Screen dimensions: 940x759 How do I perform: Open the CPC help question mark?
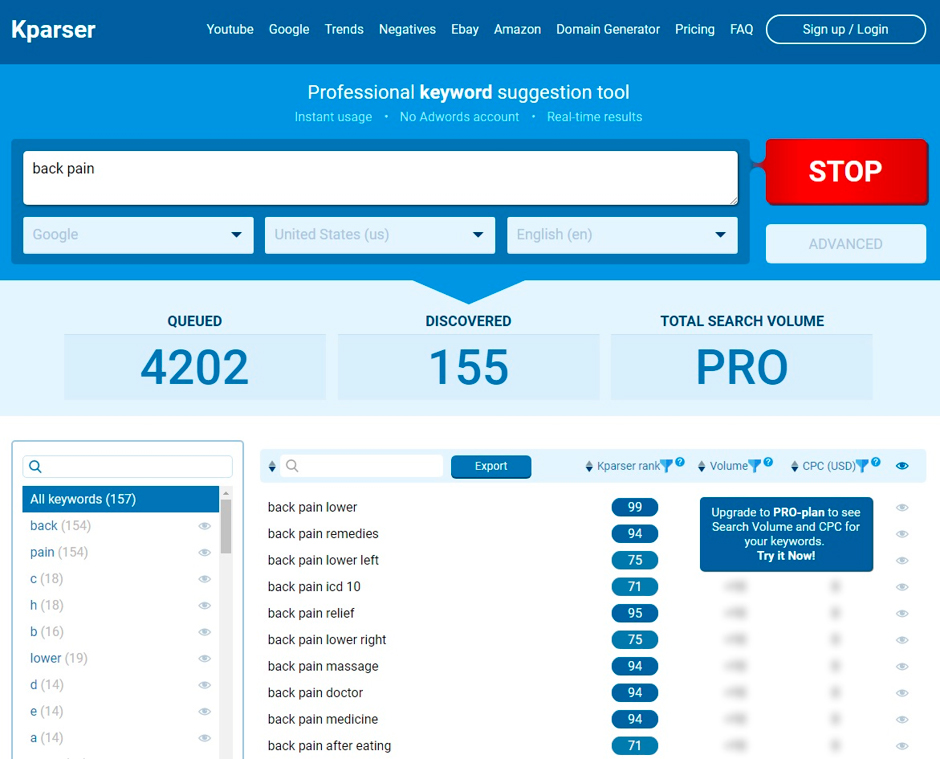click(x=876, y=462)
